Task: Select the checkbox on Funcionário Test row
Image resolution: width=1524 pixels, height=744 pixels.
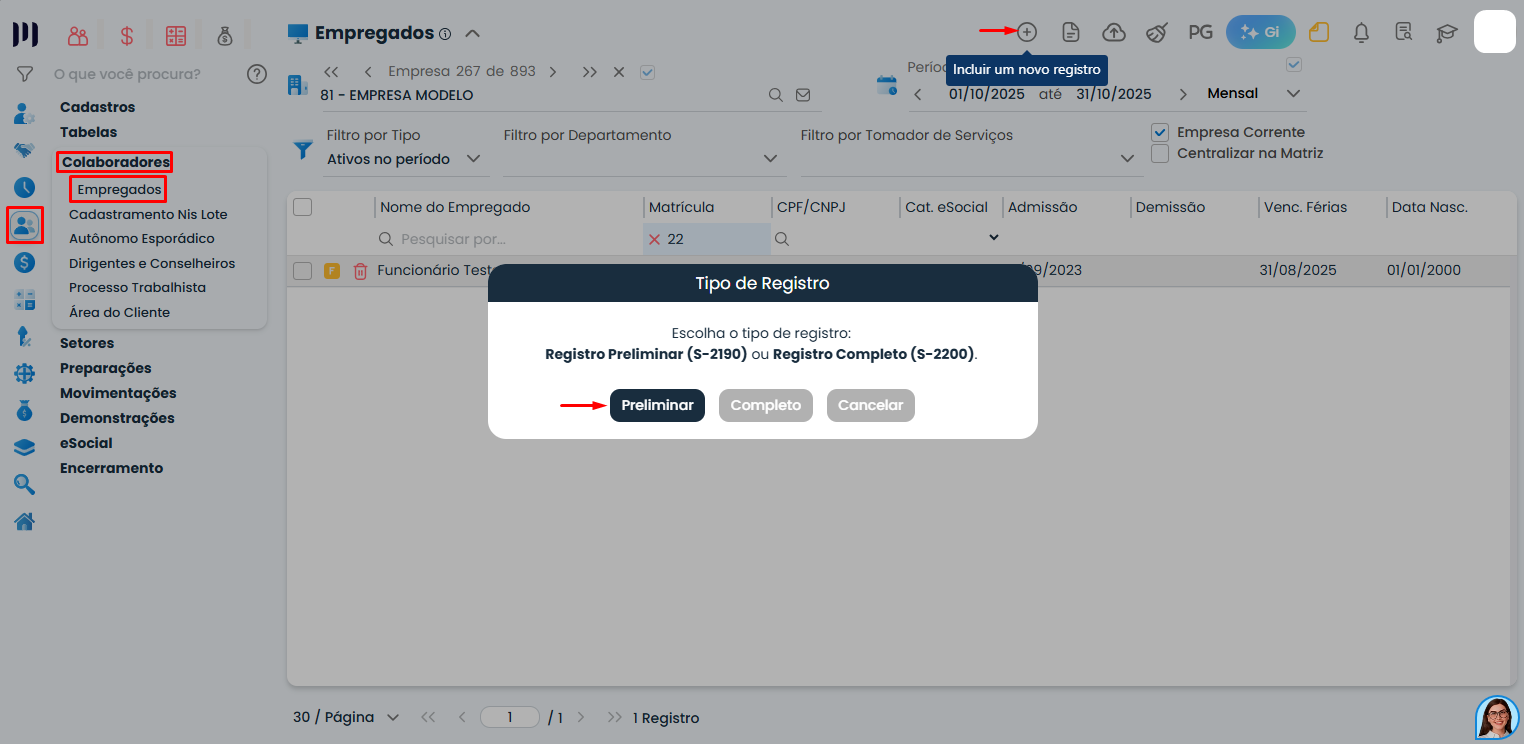Action: pos(302,269)
